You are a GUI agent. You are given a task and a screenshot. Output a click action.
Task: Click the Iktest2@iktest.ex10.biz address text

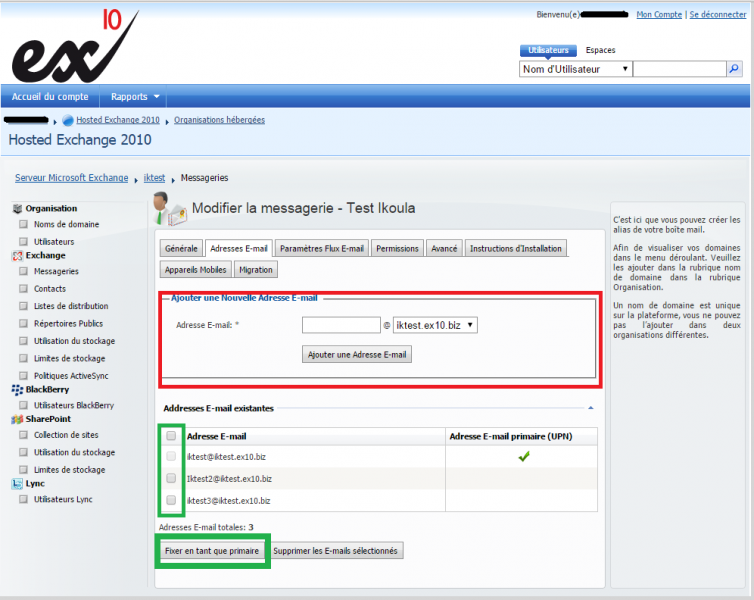(x=229, y=479)
